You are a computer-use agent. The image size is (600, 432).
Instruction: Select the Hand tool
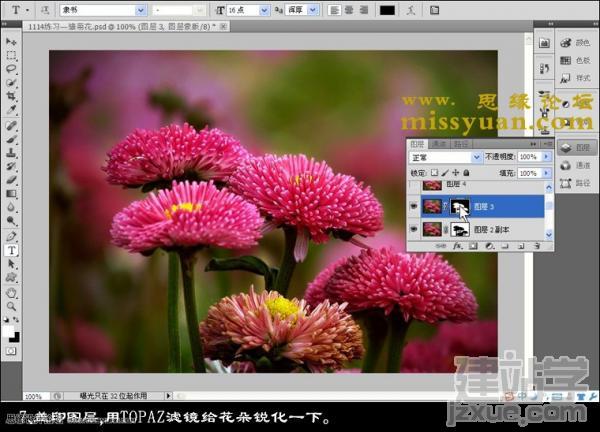[11, 293]
